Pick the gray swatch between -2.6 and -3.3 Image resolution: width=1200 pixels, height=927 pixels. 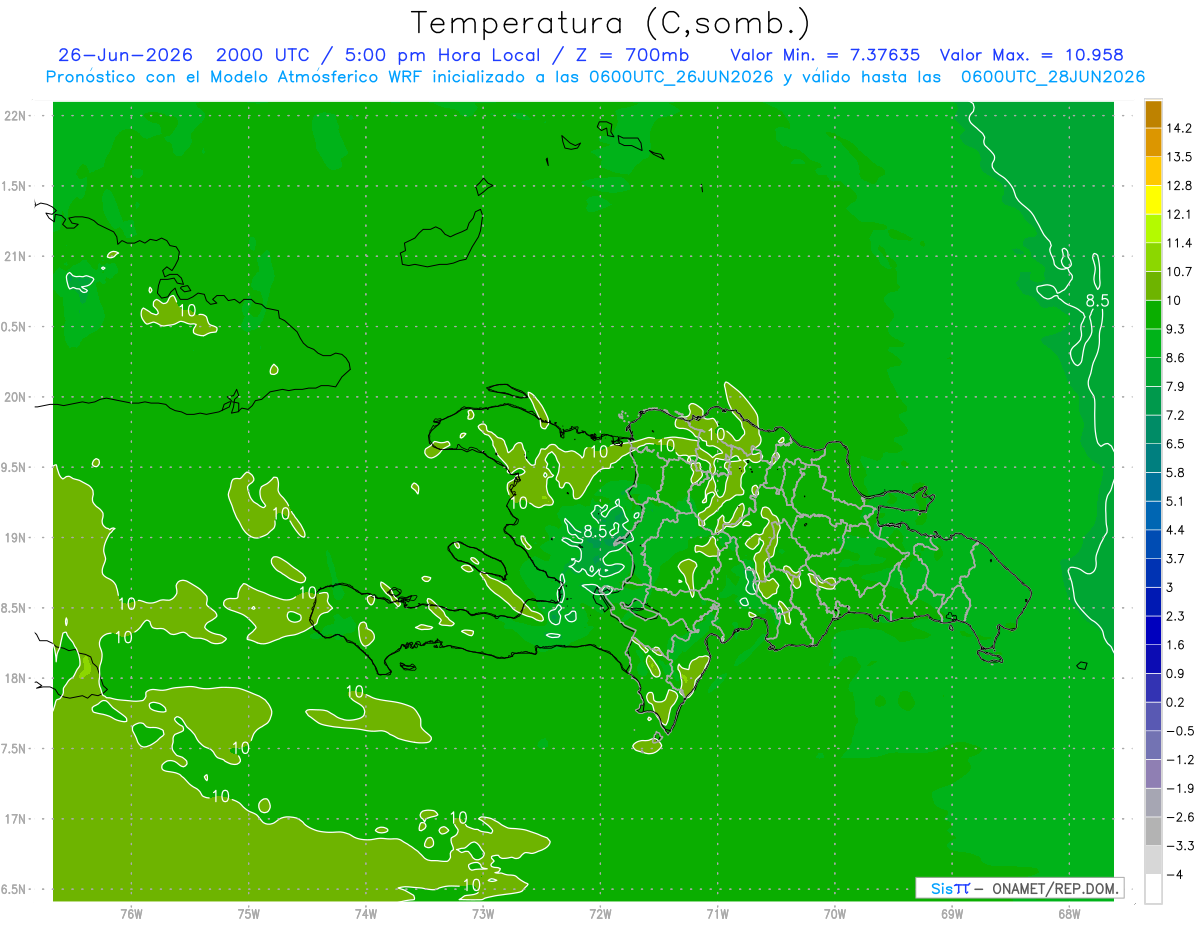pyautogui.click(x=1153, y=830)
